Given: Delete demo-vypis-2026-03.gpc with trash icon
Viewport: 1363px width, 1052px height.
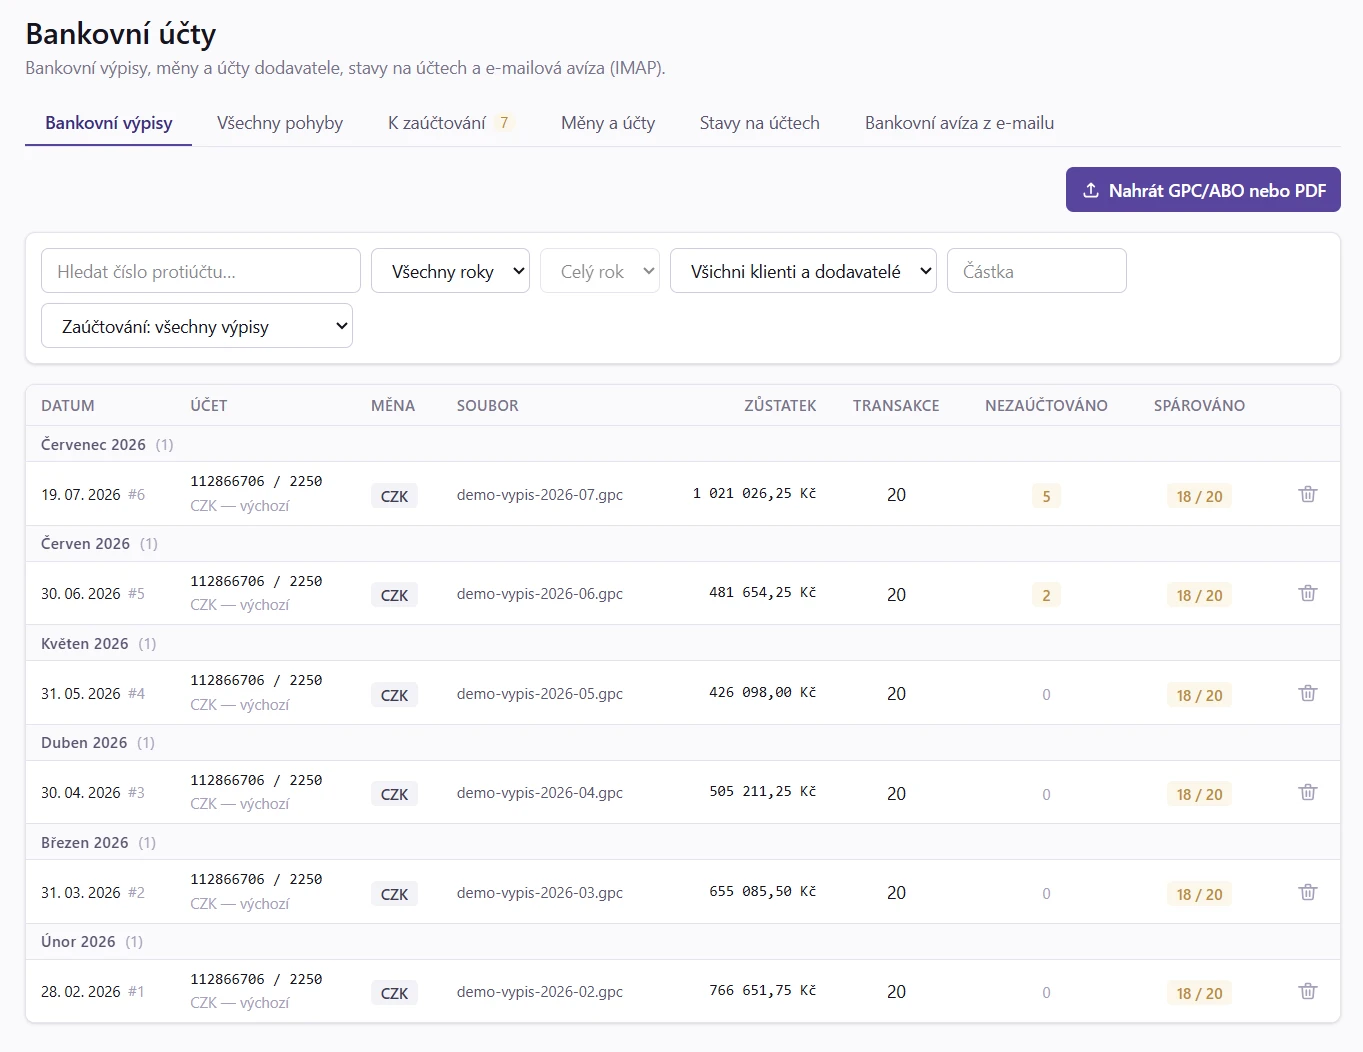Looking at the screenshot, I should [x=1307, y=892].
